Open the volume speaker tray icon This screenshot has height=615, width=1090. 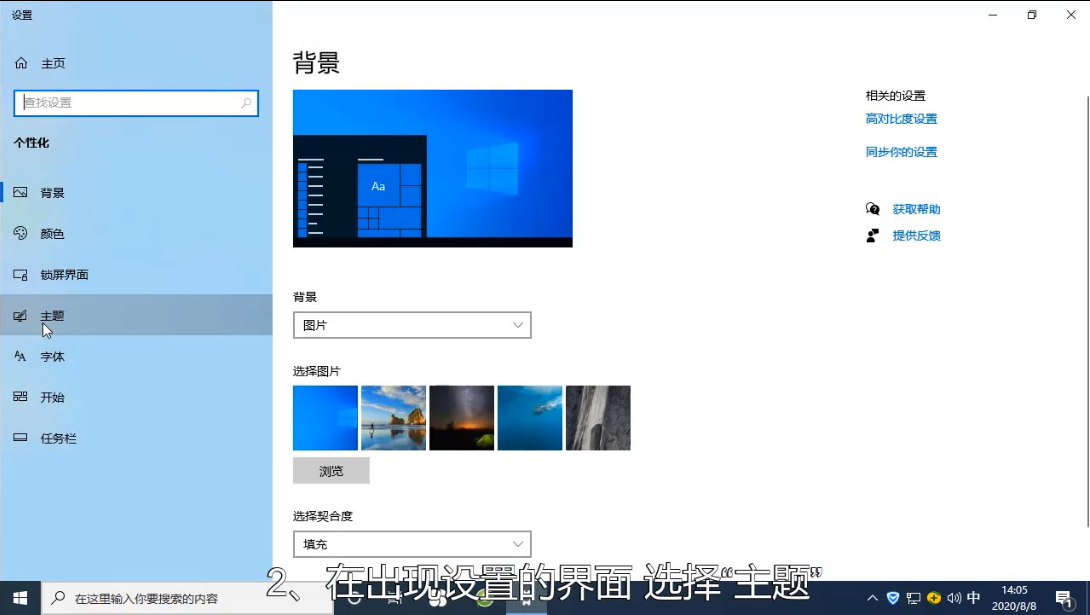[954, 598]
